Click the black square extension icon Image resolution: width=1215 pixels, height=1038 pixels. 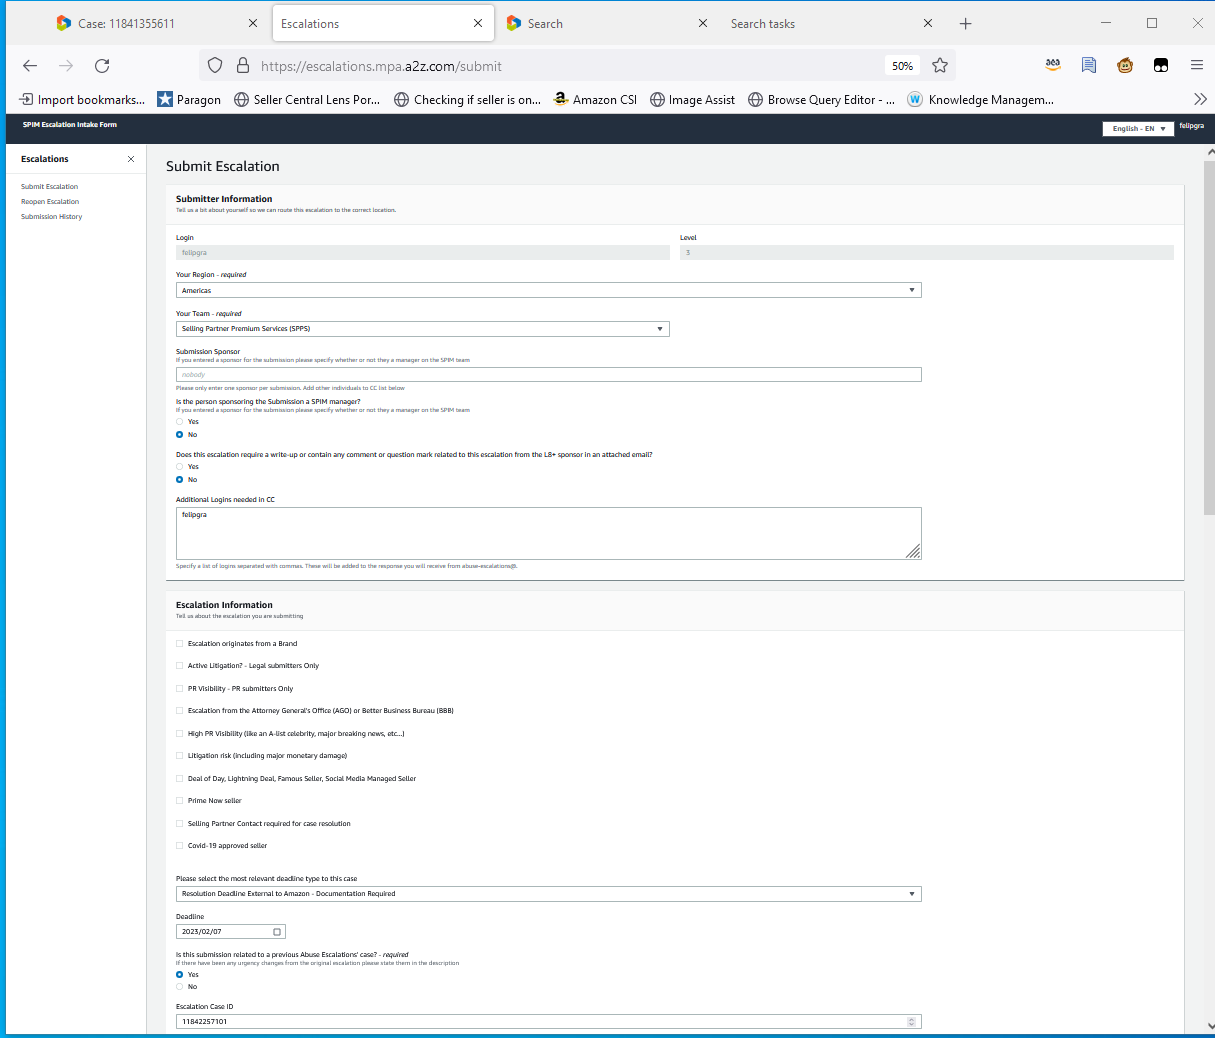[x=1161, y=65]
